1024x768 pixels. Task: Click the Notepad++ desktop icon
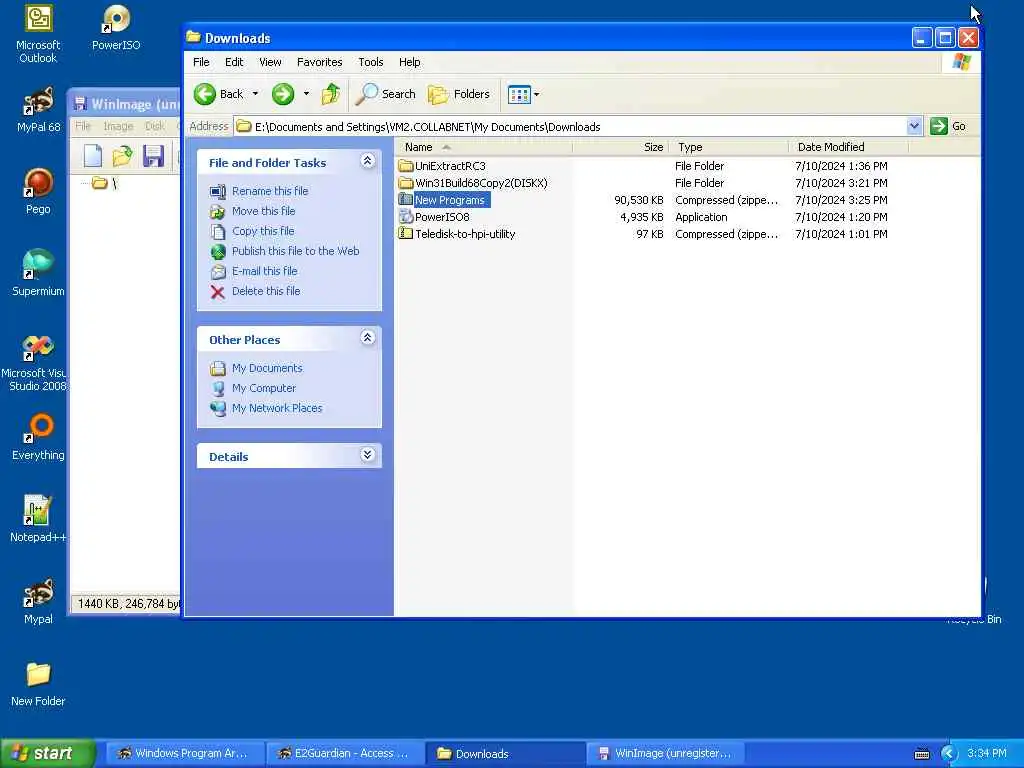click(38, 519)
